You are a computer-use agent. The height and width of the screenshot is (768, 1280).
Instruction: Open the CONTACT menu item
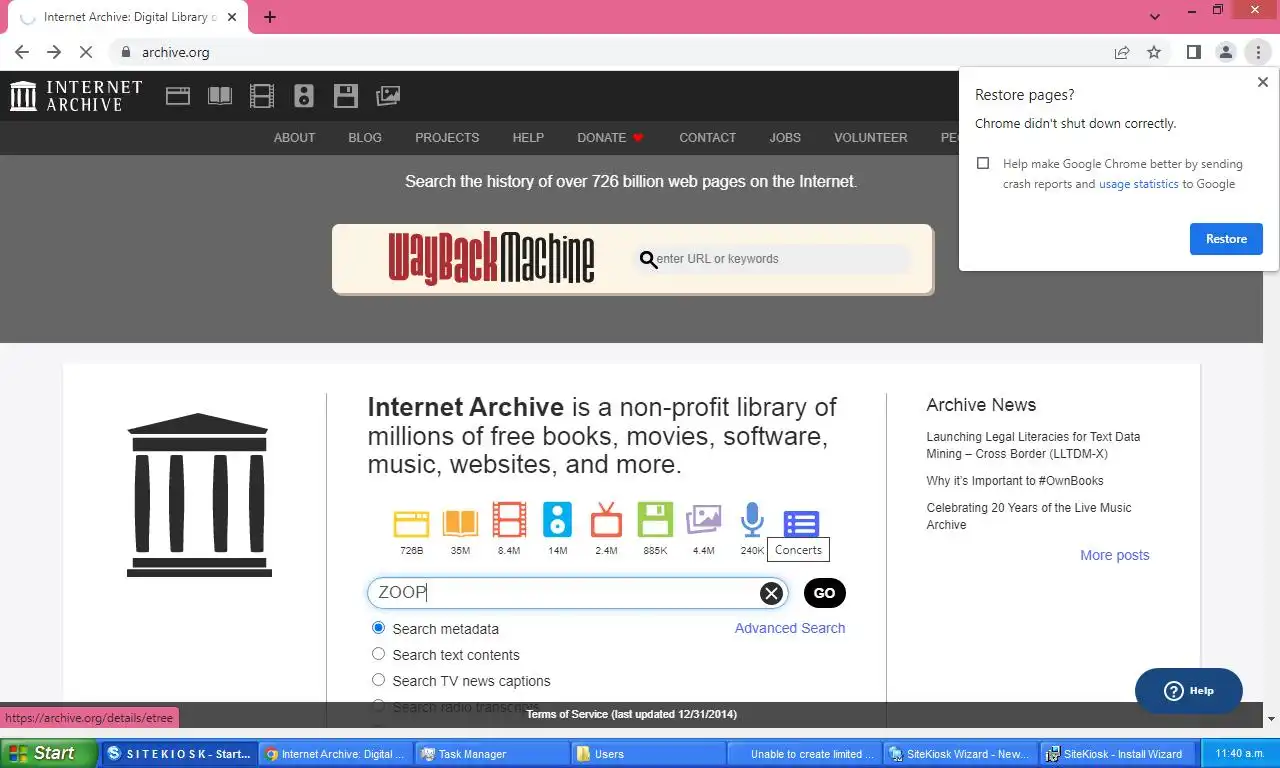click(x=707, y=138)
